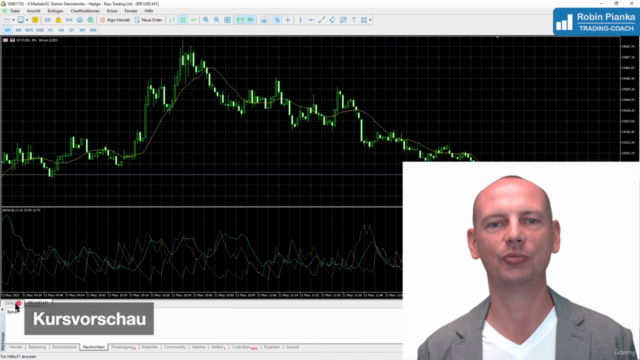The height and width of the screenshot is (360, 640).
Task: Select the M1 timeframe
Action: tap(8, 30)
